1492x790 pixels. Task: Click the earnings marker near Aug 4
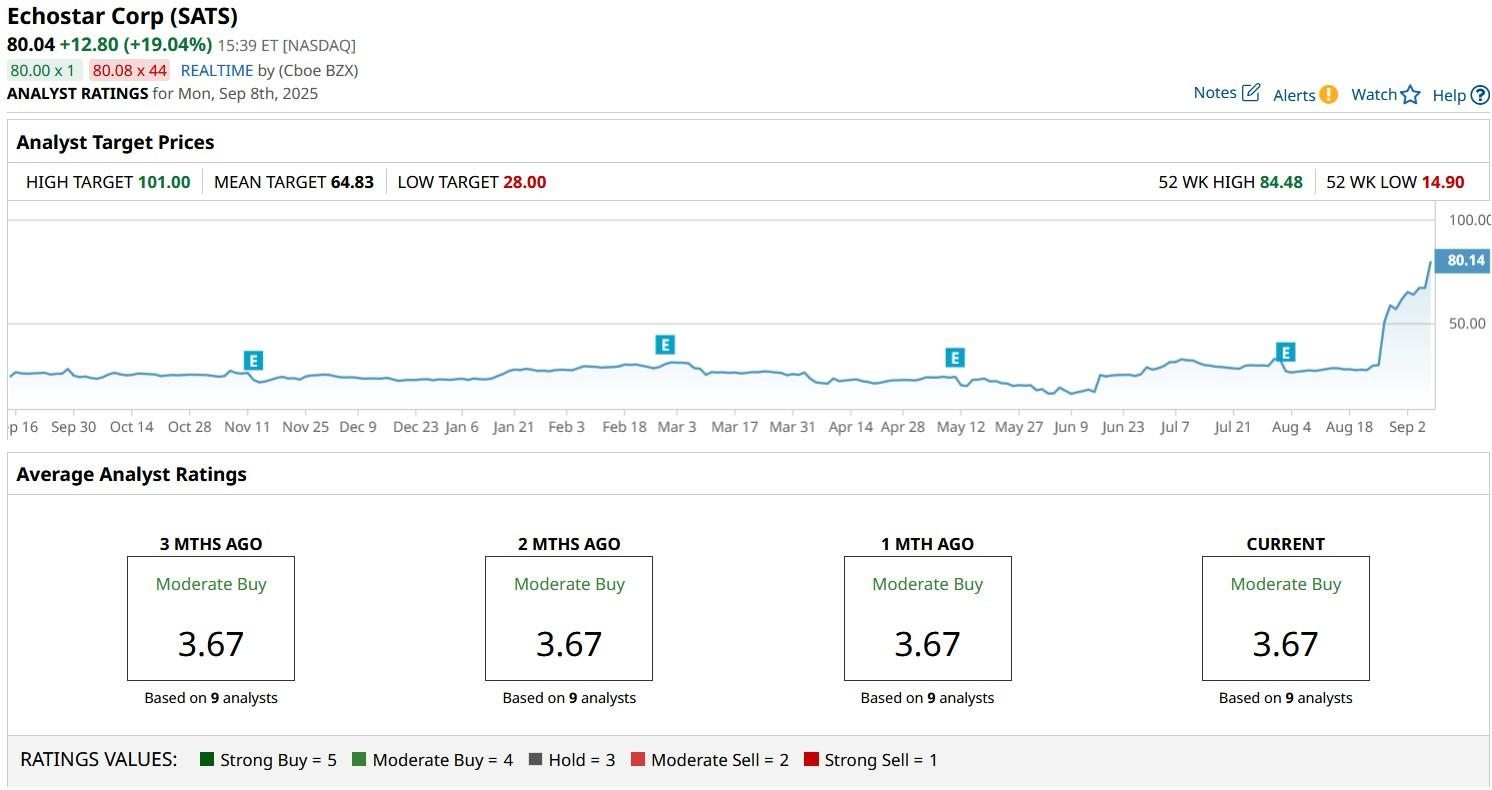(1286, 352)
